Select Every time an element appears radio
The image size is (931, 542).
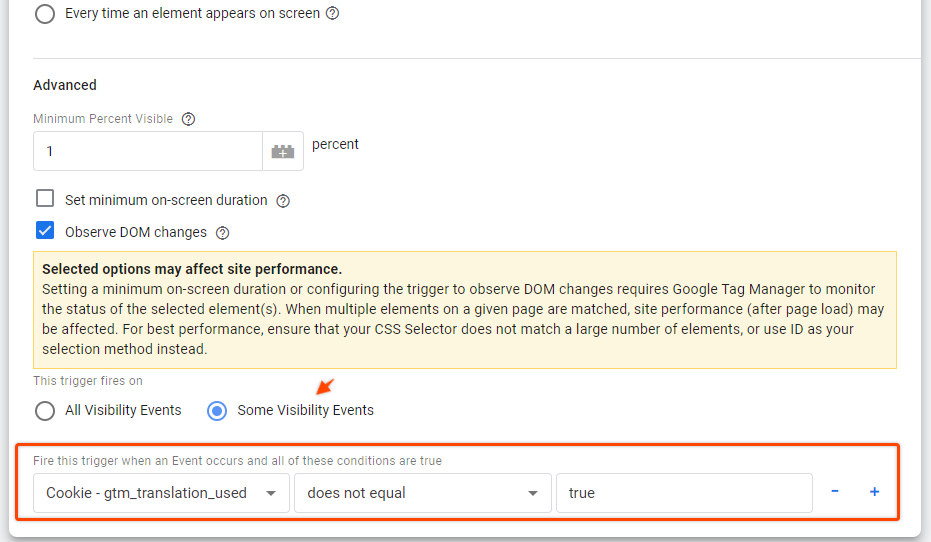pos(45,14)
